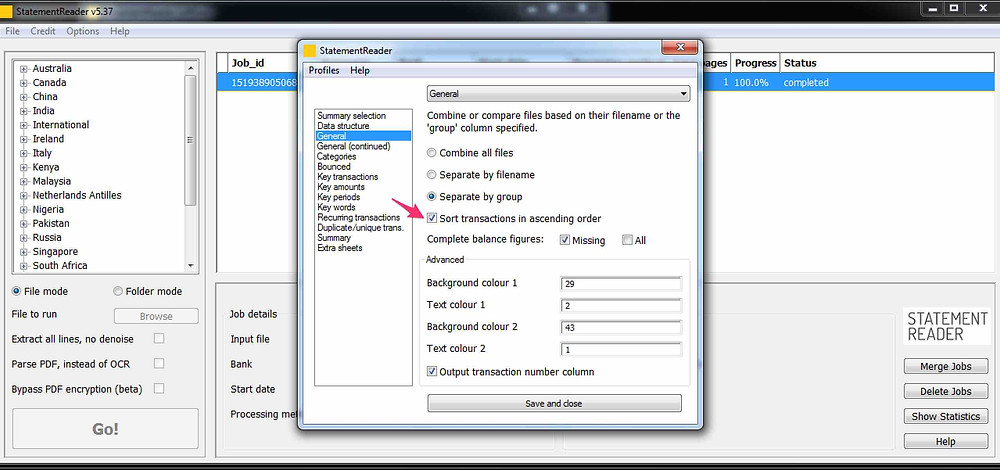Open the Credit menu

click(x=43, y=31)
